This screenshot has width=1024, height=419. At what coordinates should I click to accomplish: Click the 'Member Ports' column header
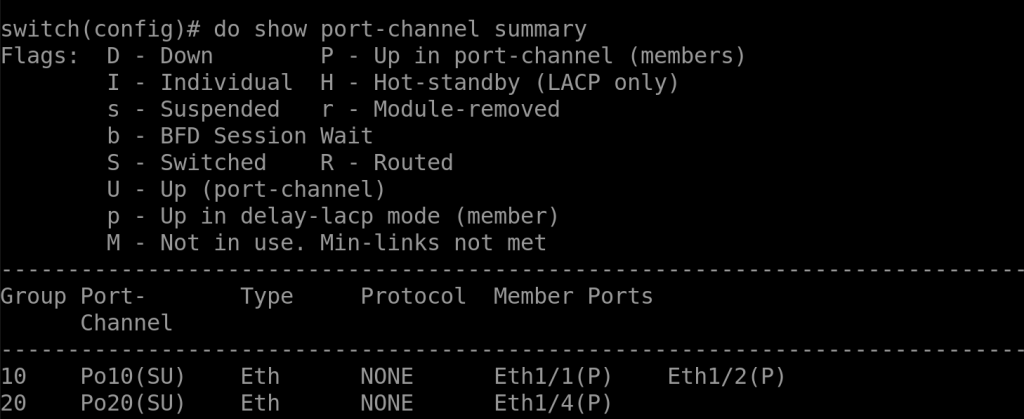coord(573,296)
